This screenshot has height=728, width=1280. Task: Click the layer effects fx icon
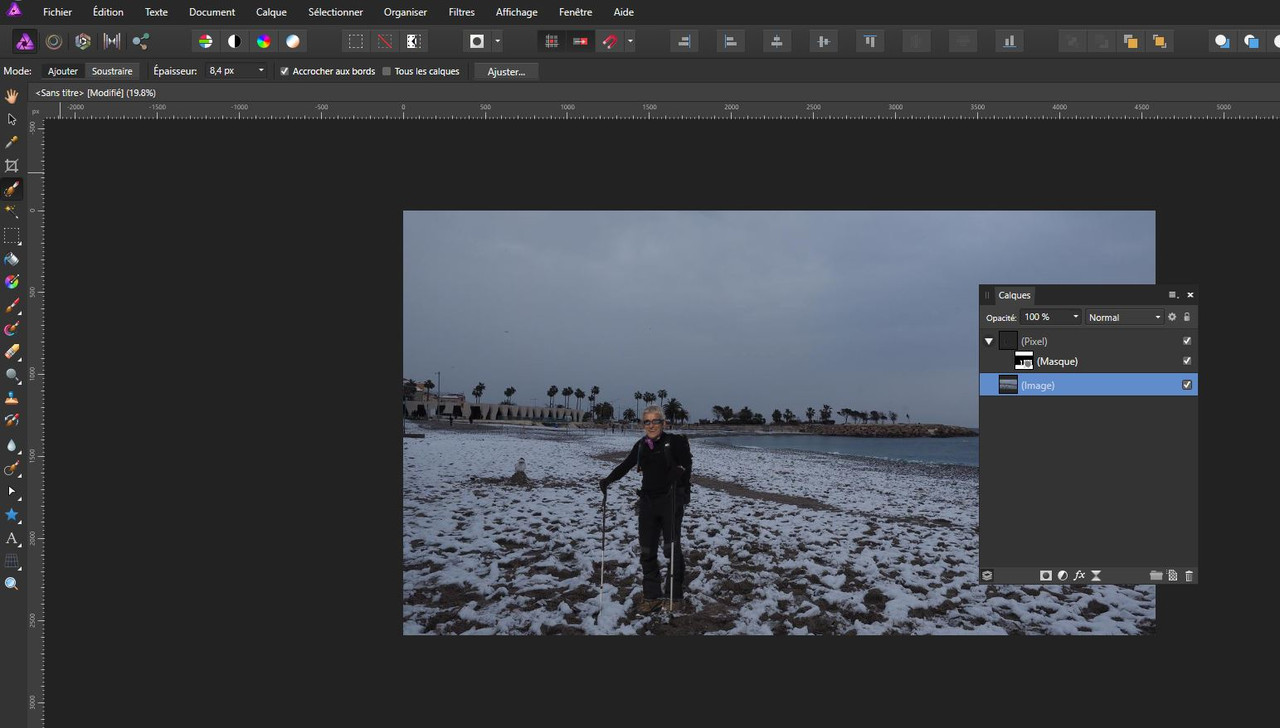[x=1079, y=576]
